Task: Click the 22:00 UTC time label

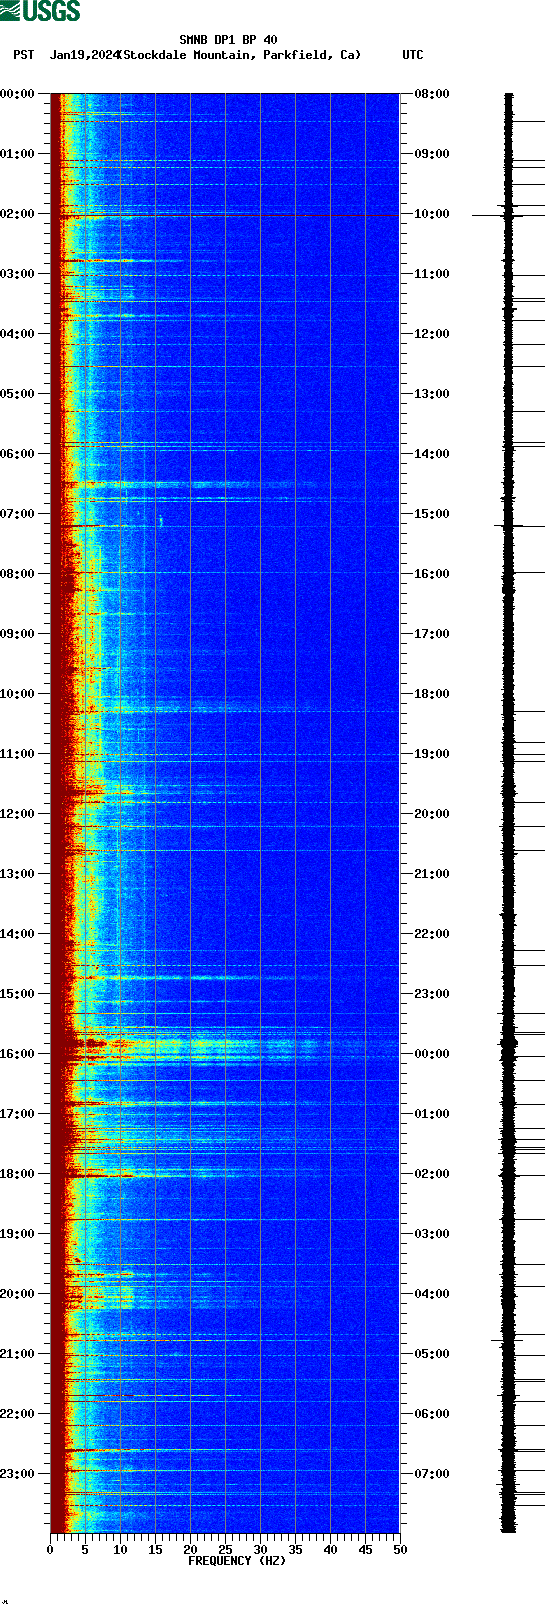Action: point(431,934)
